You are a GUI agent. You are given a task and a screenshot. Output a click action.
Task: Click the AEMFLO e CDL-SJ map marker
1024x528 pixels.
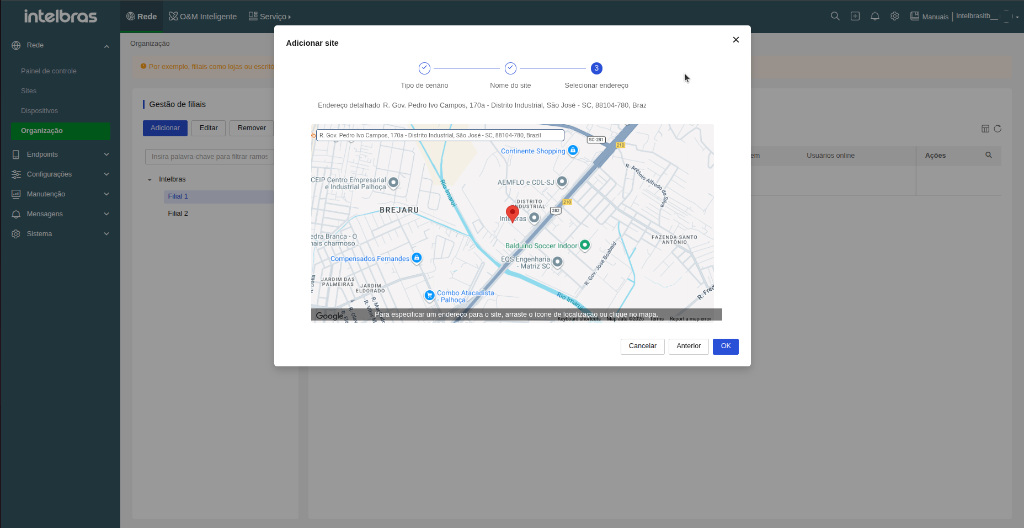(x=561, y=182)
